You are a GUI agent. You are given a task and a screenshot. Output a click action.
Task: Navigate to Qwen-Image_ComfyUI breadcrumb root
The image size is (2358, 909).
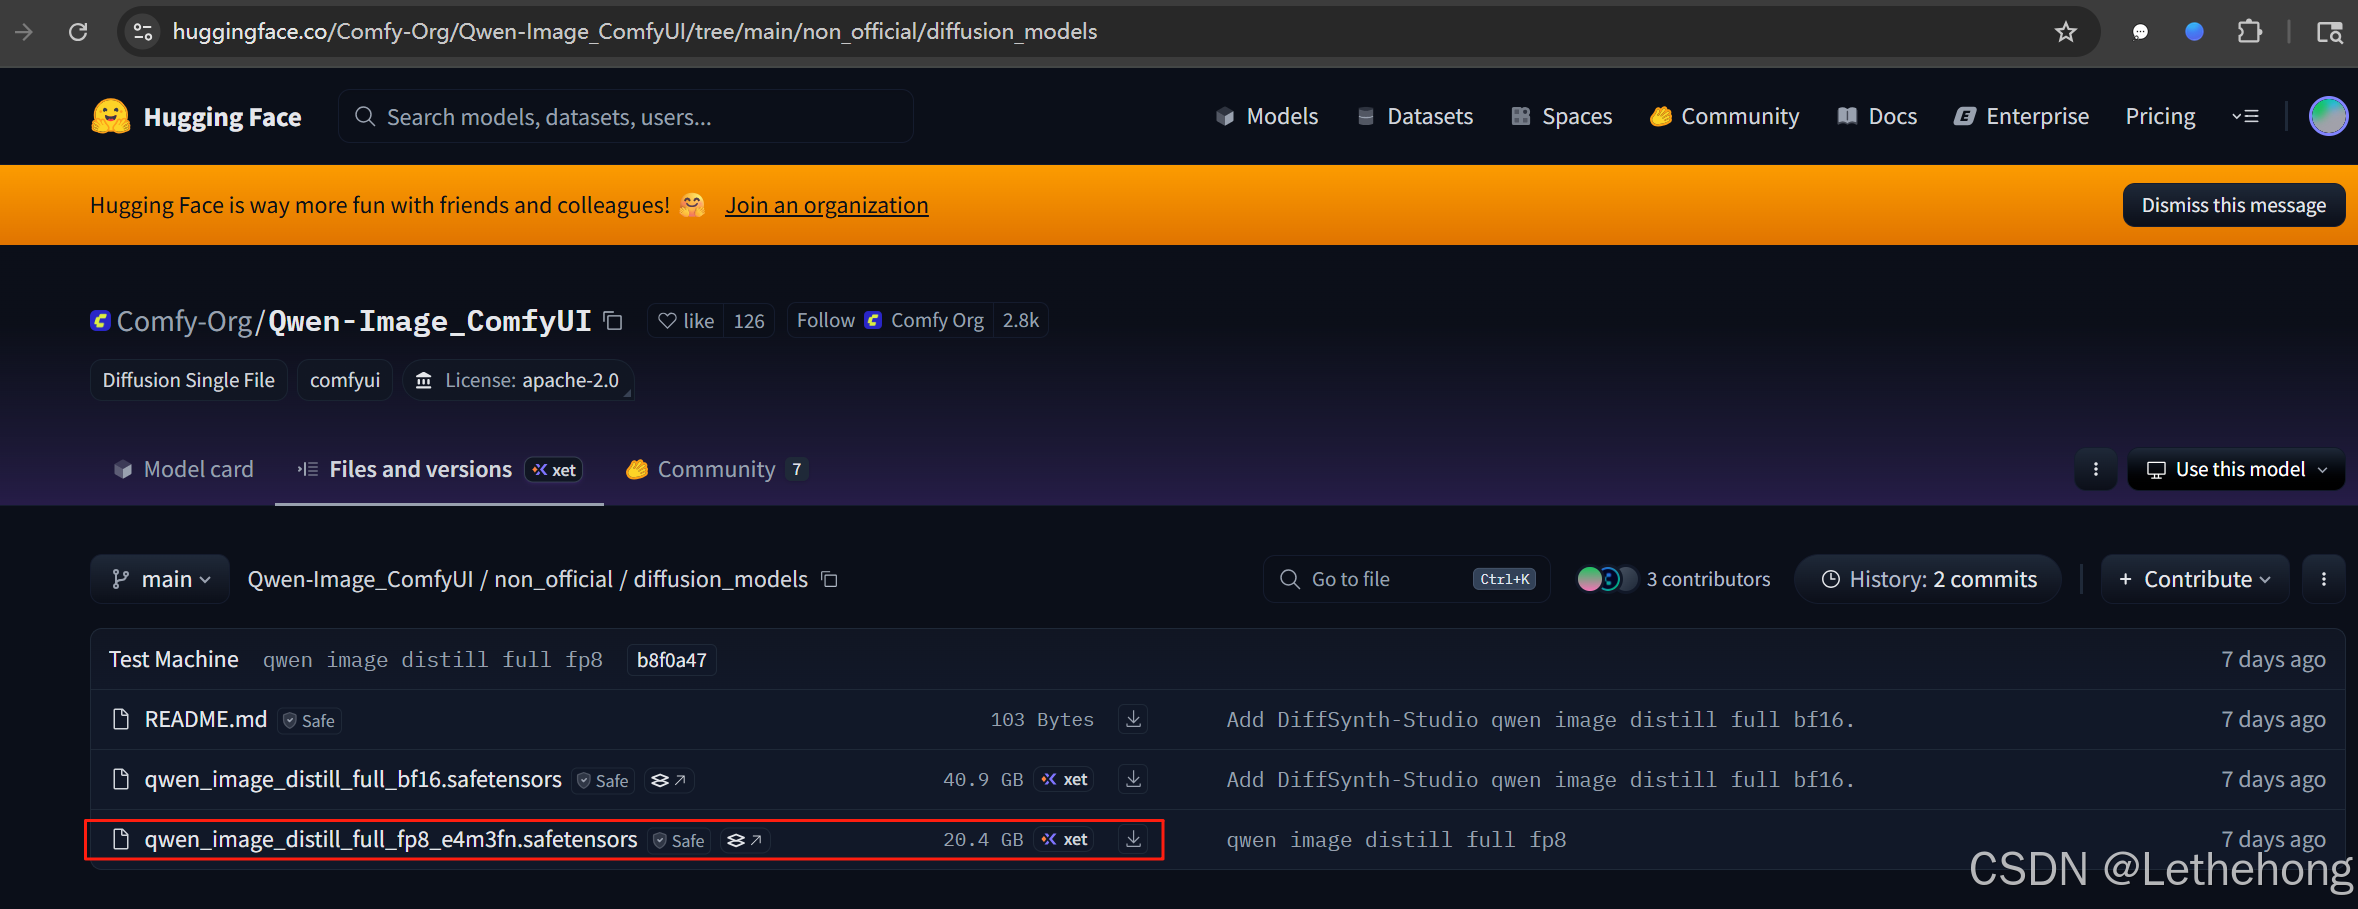pos(360,579)
